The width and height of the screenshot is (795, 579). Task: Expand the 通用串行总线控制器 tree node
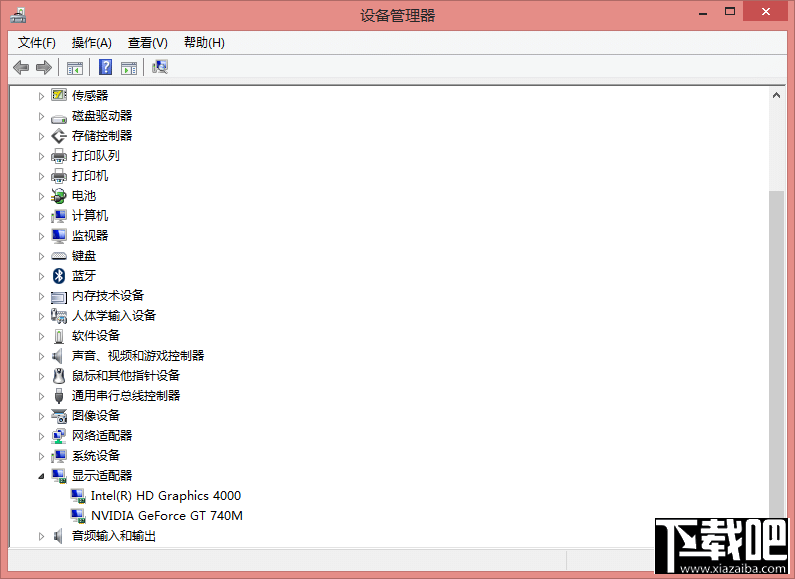click(41, 396)
